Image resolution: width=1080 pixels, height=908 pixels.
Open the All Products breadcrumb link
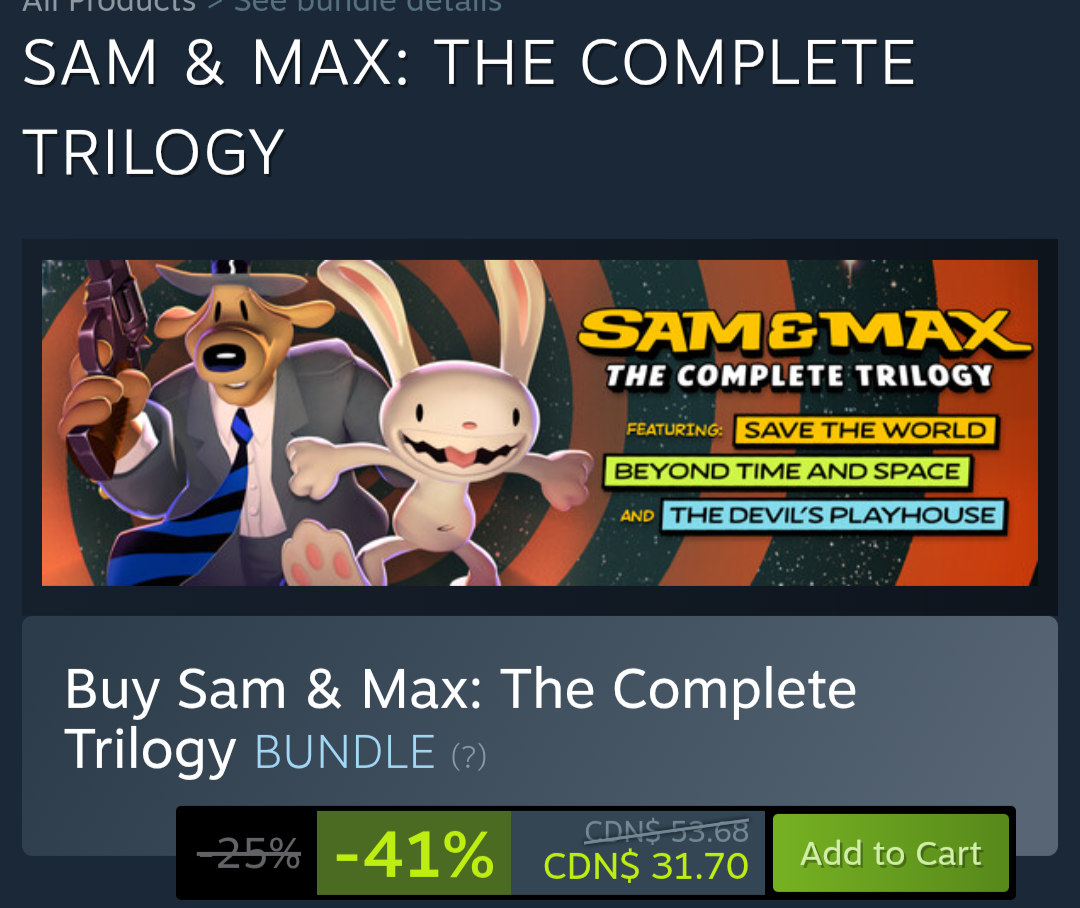109,6
